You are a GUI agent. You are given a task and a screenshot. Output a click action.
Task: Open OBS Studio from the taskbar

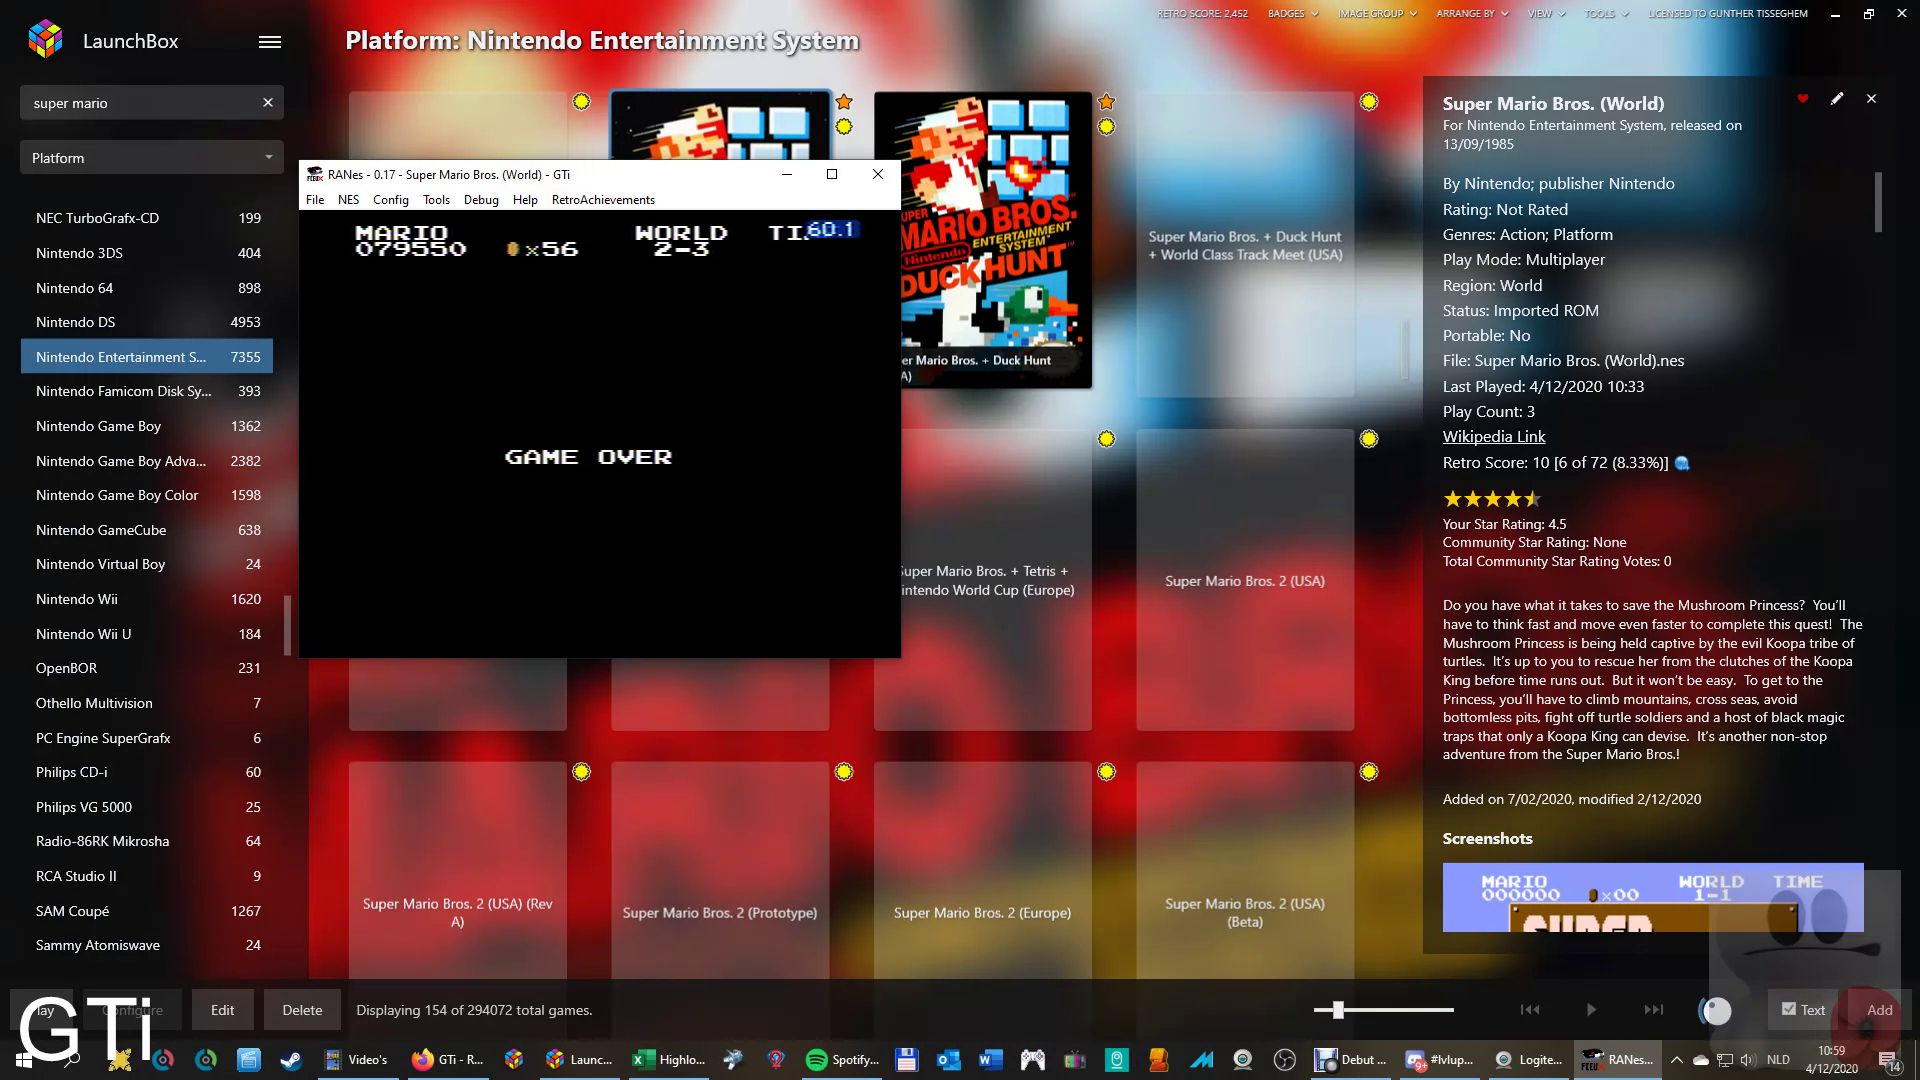pos(1285,1060)
